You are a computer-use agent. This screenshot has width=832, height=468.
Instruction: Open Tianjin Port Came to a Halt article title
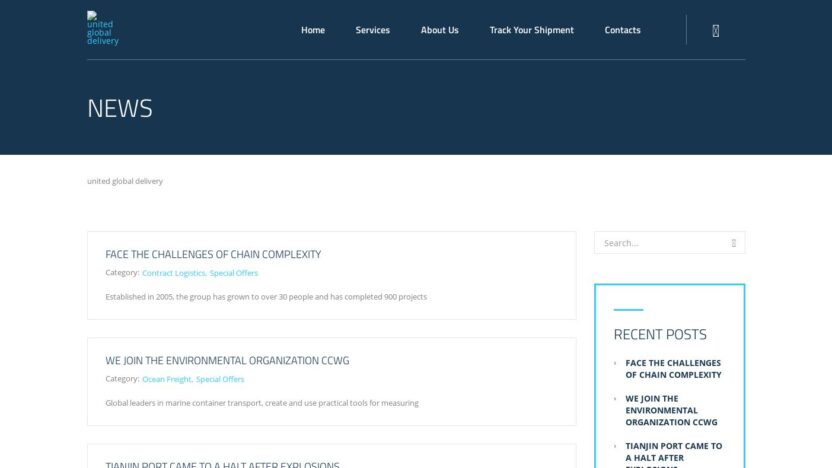222,464
